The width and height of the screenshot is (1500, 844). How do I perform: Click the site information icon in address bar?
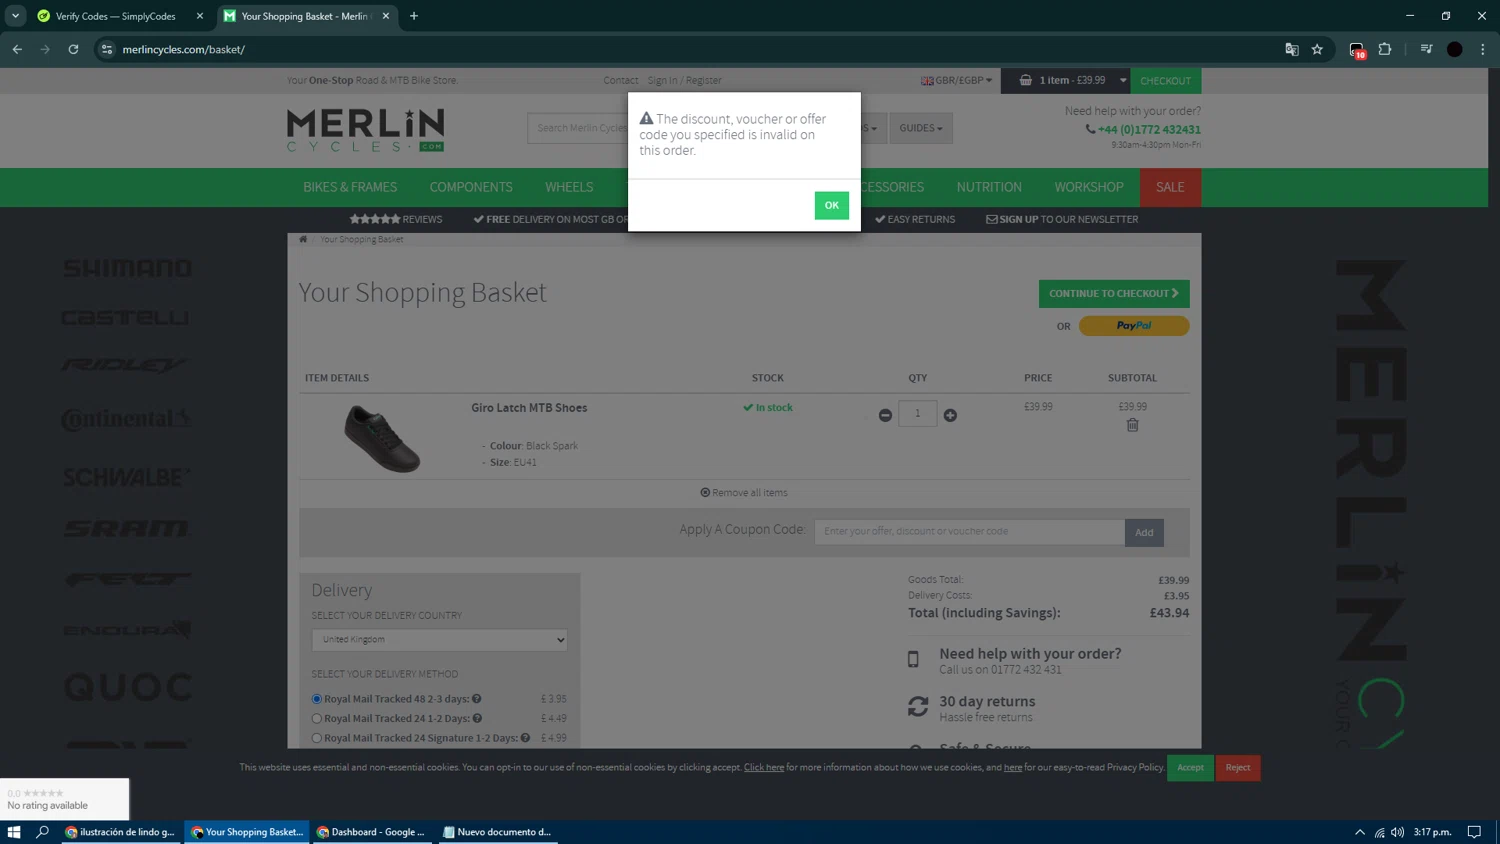106,49
